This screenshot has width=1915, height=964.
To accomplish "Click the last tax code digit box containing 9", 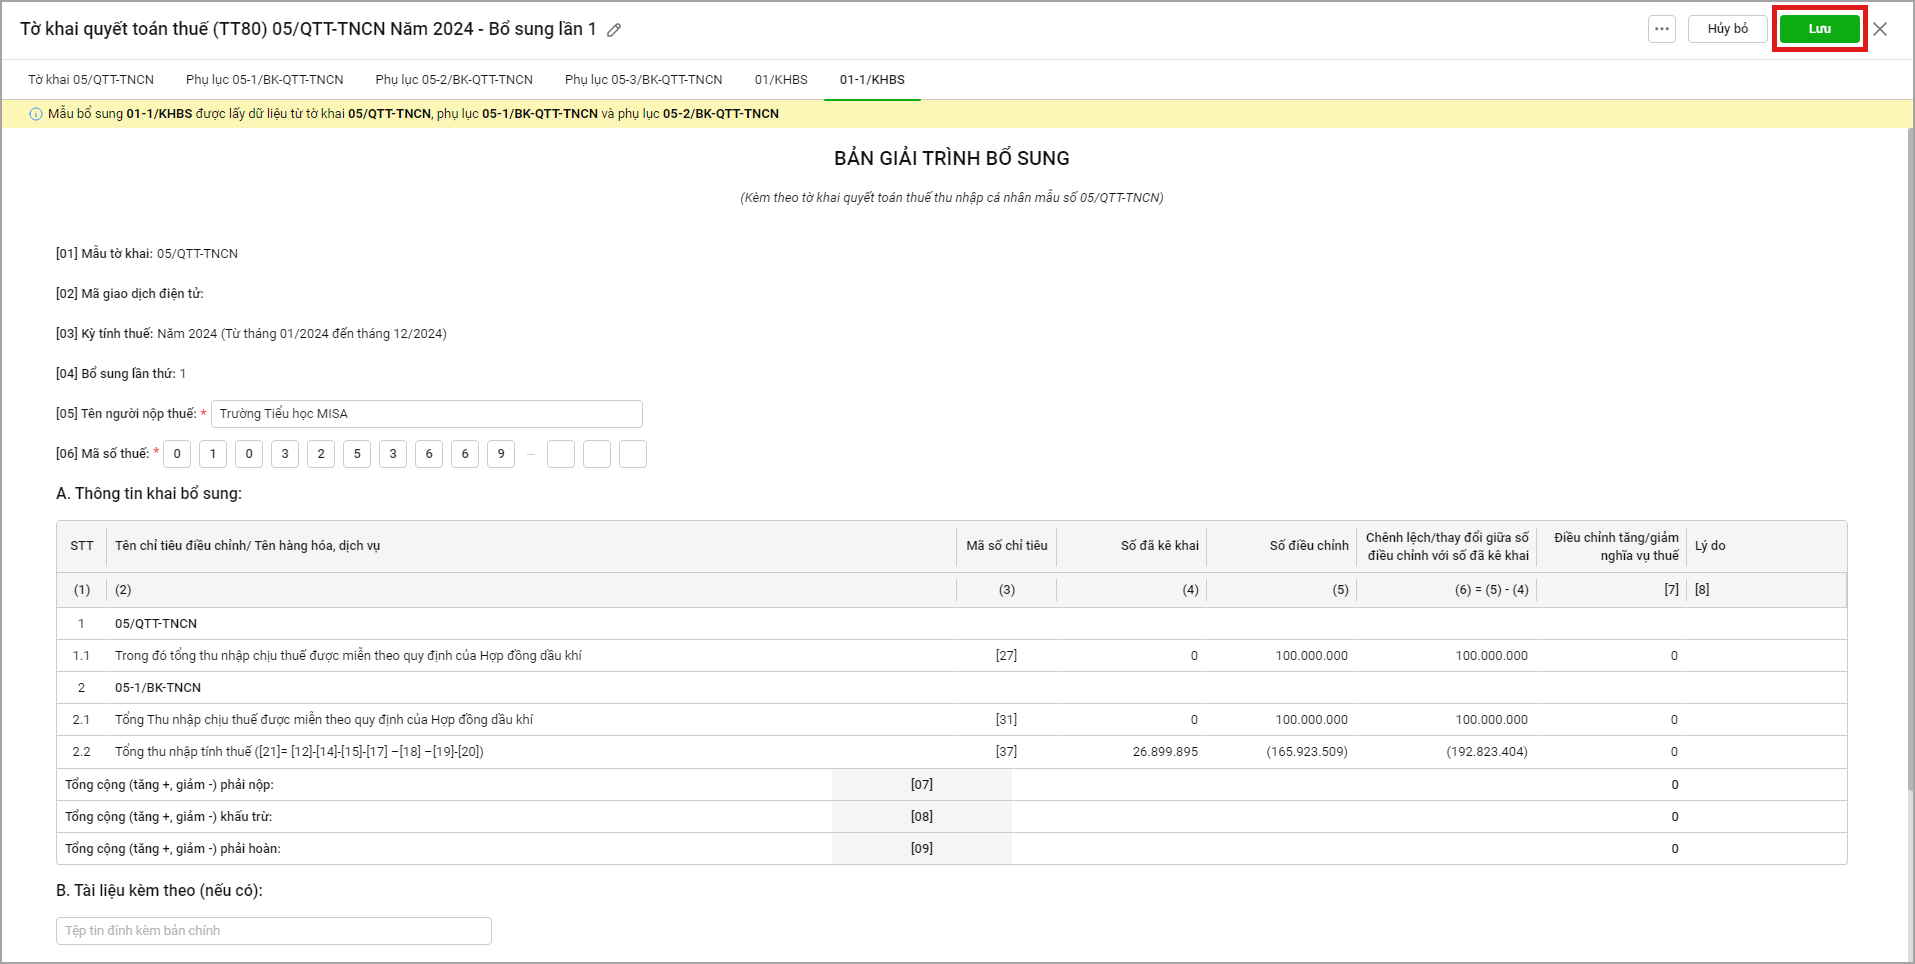I will click(x=501, y=454).
